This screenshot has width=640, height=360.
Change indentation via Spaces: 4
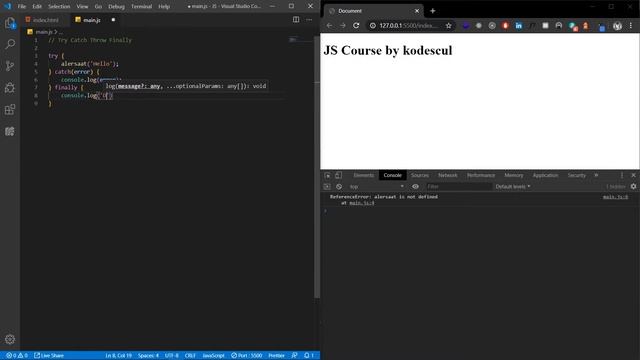pyautogui.click(x=148, y=356)
